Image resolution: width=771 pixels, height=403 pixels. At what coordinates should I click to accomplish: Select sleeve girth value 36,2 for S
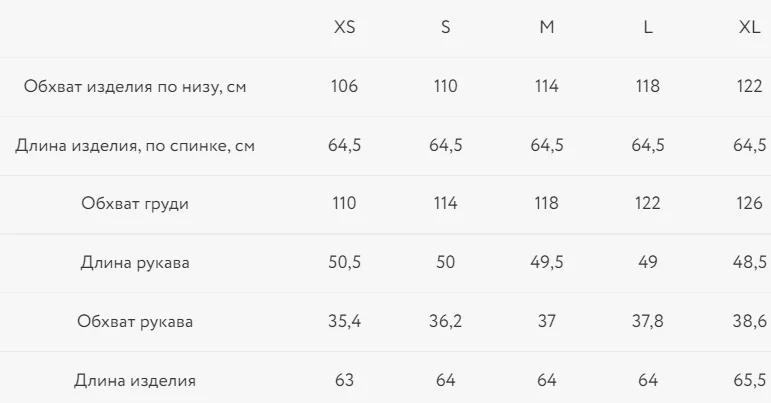445,321
